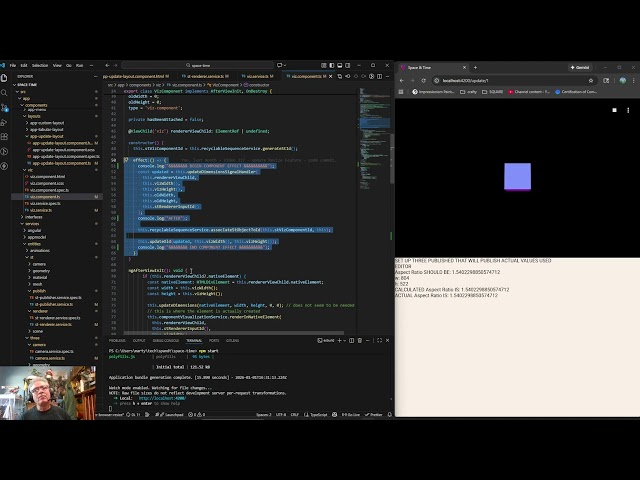Screen dimensions: 640x480
Task: Open the localhost:4200 link in terminal
Action: click(162, 398)
